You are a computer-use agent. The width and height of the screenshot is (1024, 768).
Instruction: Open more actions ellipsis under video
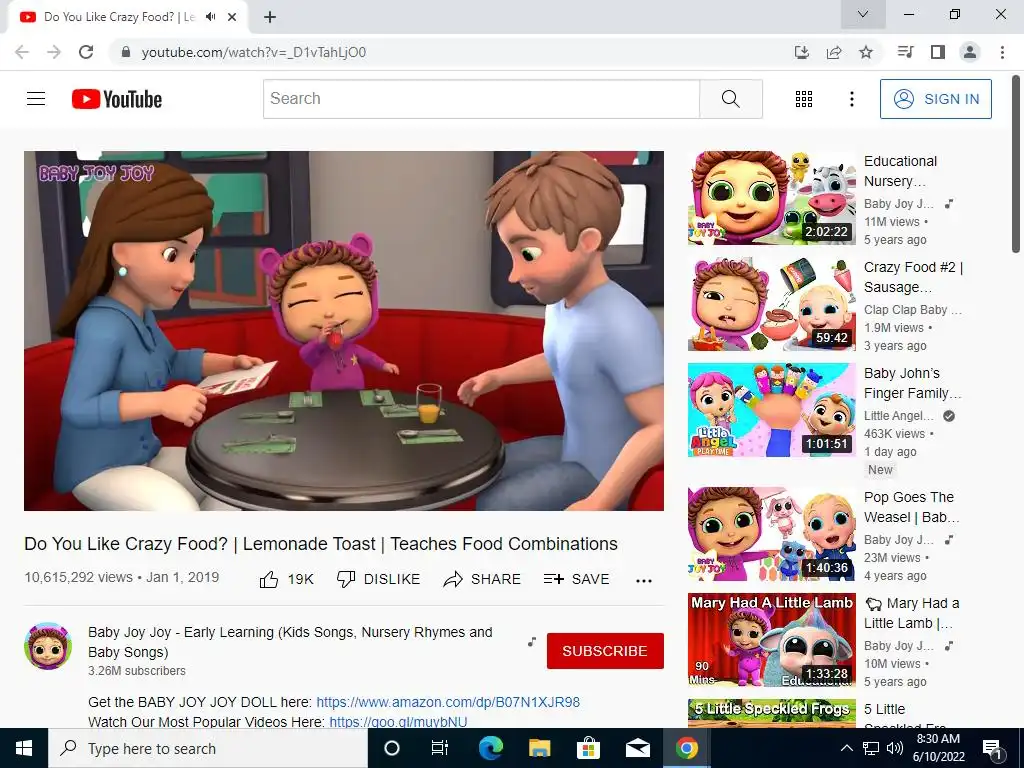[644, 581]
